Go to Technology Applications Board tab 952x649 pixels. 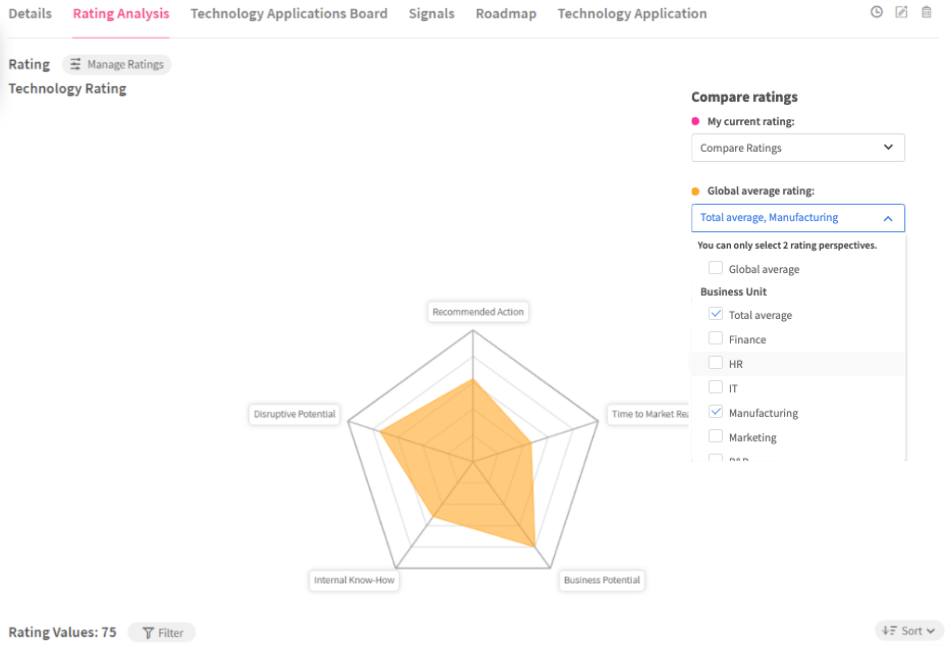point(289,14)
